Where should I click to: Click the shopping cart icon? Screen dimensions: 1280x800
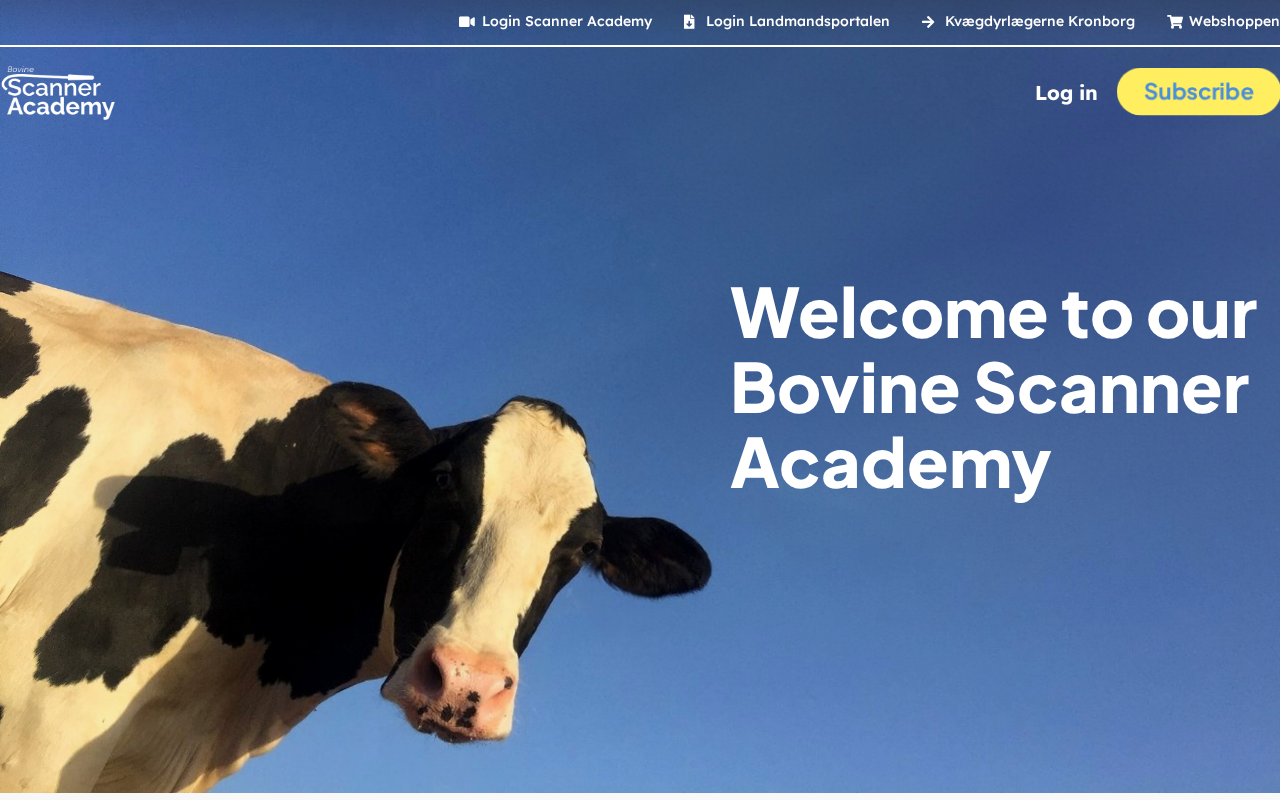coord(1174,21)
